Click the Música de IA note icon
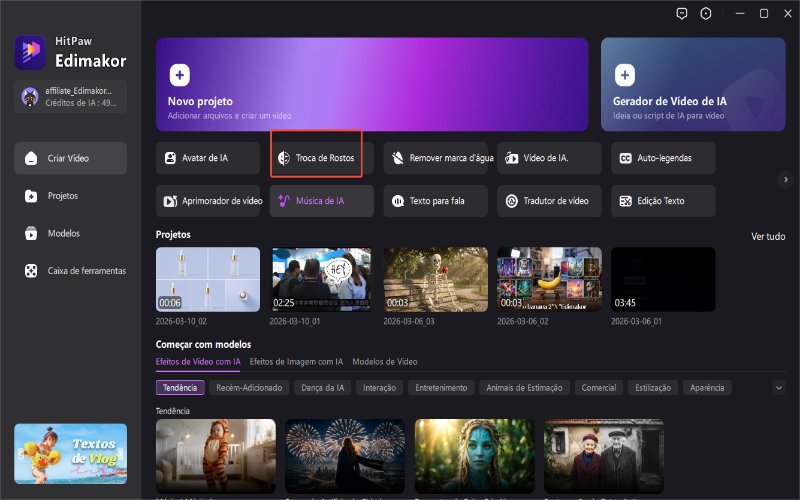 (x=284, y=201)
